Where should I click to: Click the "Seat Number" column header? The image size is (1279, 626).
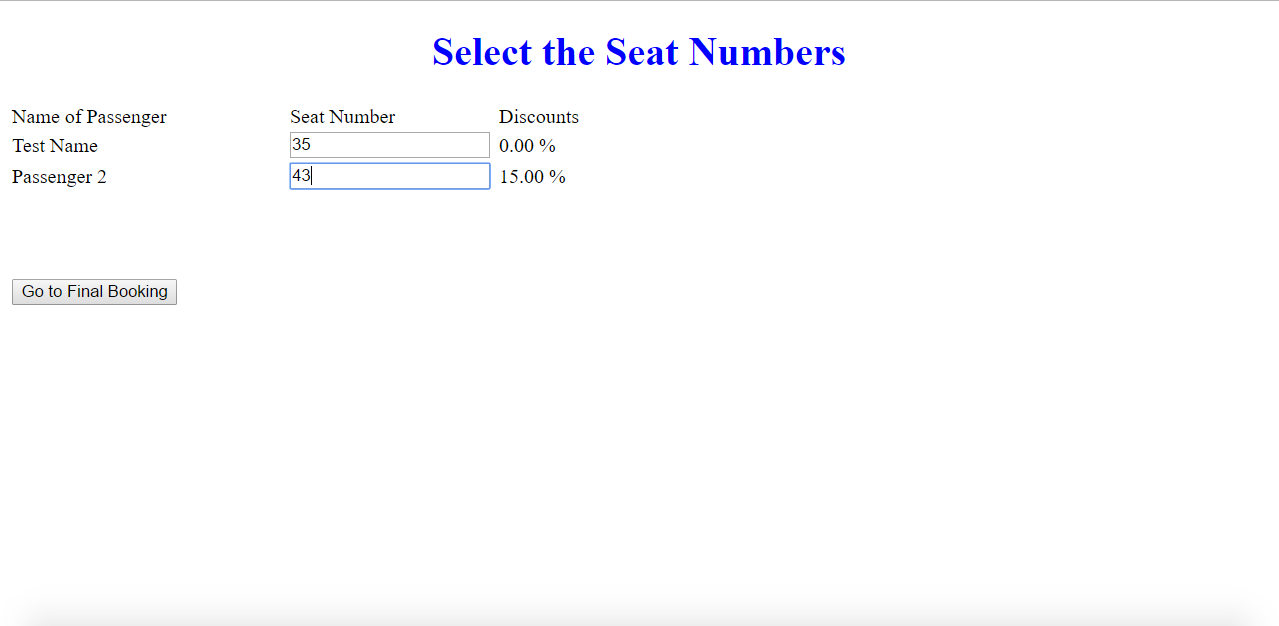[342, 117]
